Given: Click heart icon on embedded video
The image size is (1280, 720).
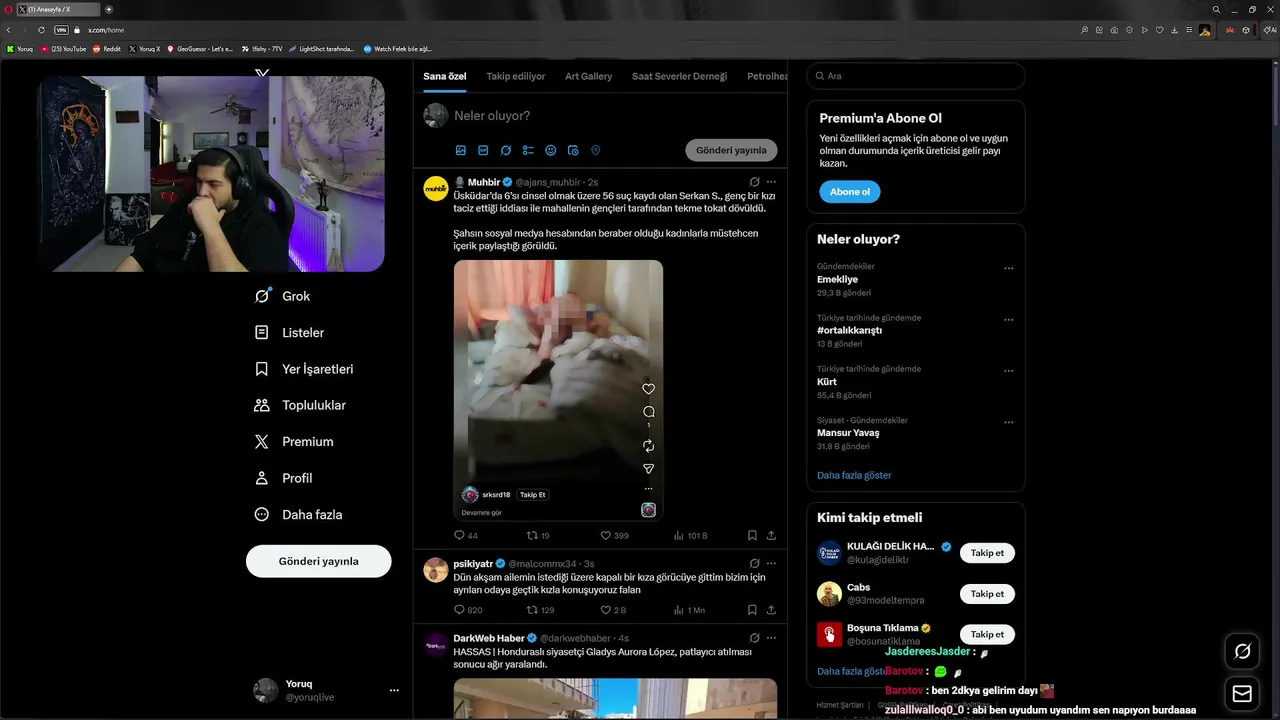Looking at the screenshot, I should tap(648, 389).
